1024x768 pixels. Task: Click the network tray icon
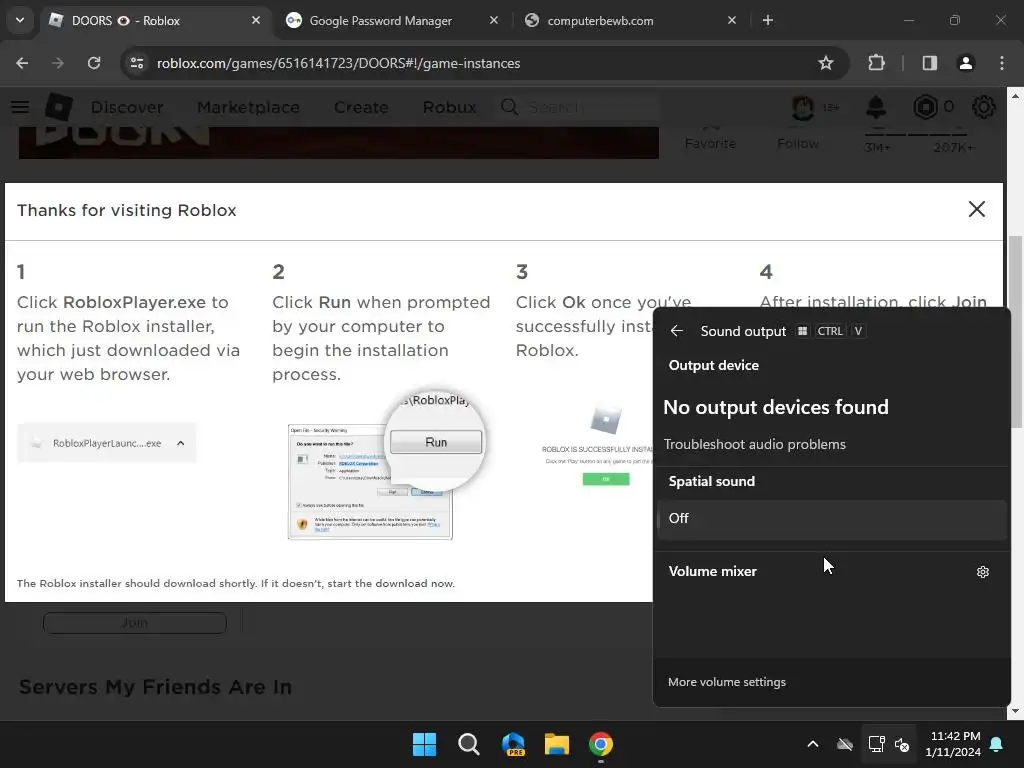pyautogui.click(x=876, y=744)
